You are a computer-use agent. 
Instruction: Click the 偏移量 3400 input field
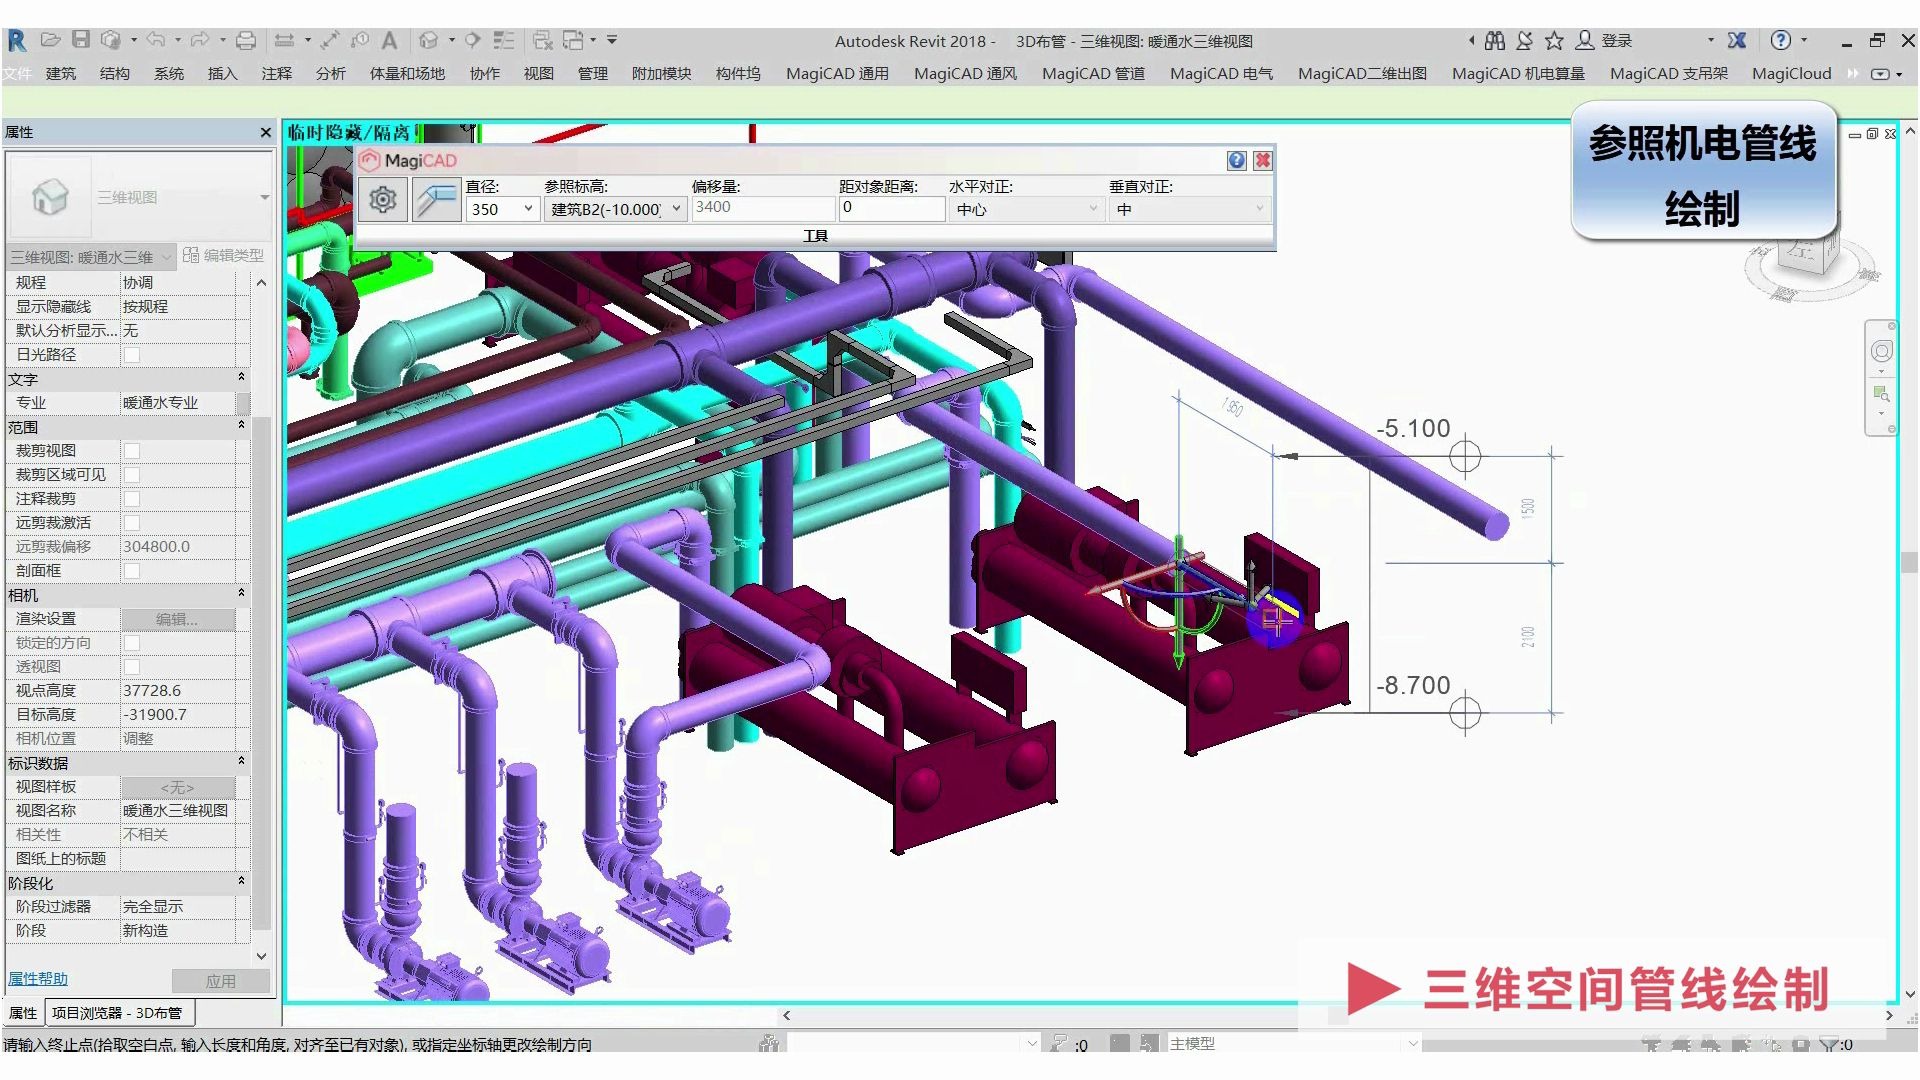[762, 207]
